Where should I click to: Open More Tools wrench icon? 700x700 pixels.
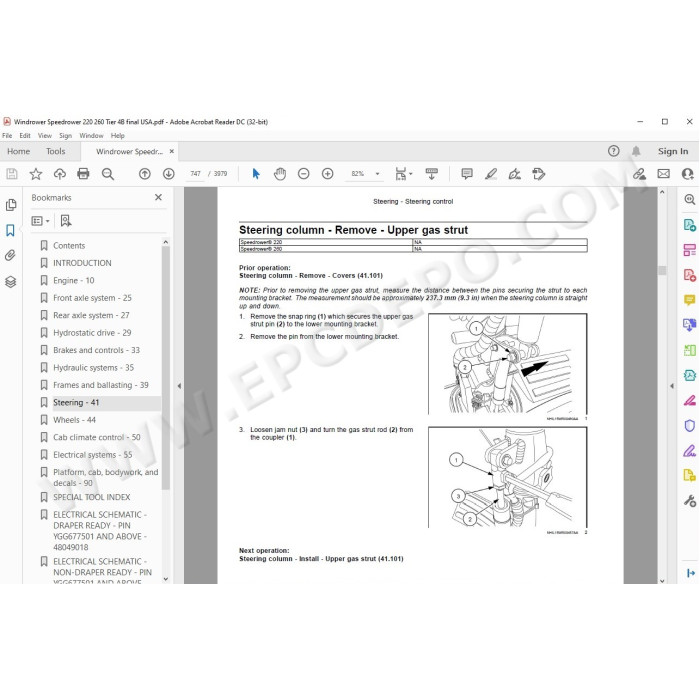tap(690, 501)
